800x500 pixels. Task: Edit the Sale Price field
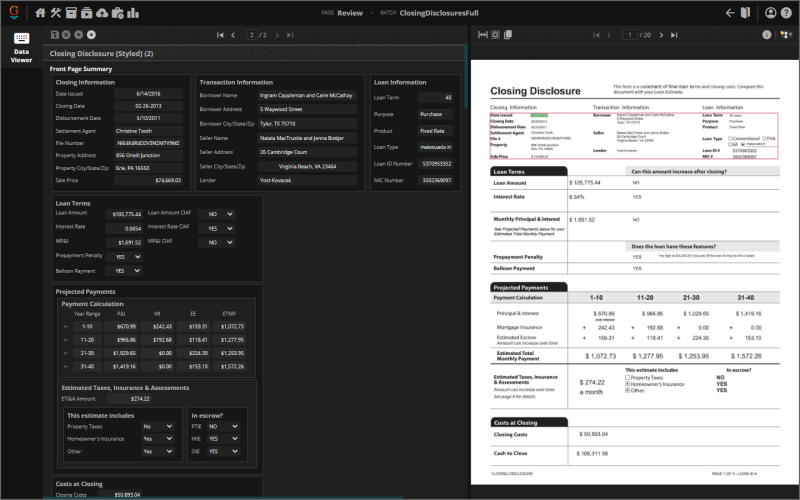[x=148, y=180]
